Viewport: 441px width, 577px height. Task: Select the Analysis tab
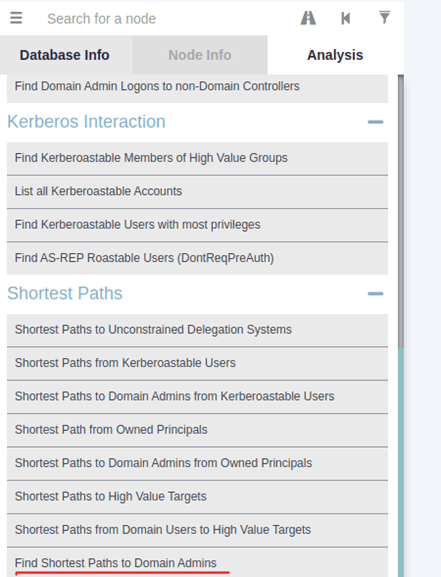pos(335,55)
